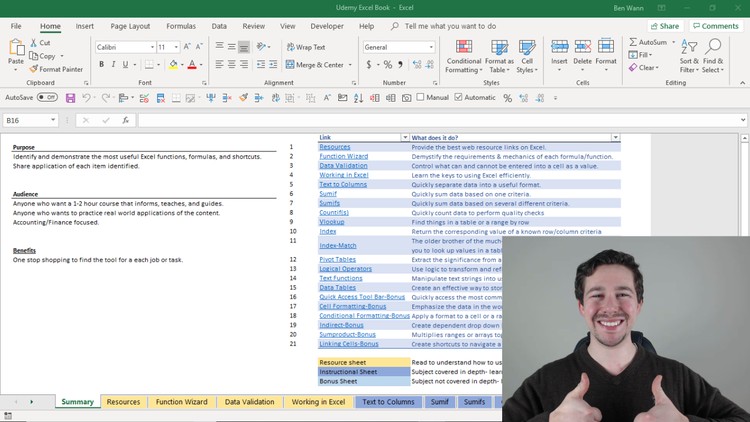Image resolution: width=750 pixels, height=422 pixels.
Task: Click the AutoSum sigma icon
Action: [633, 42]
